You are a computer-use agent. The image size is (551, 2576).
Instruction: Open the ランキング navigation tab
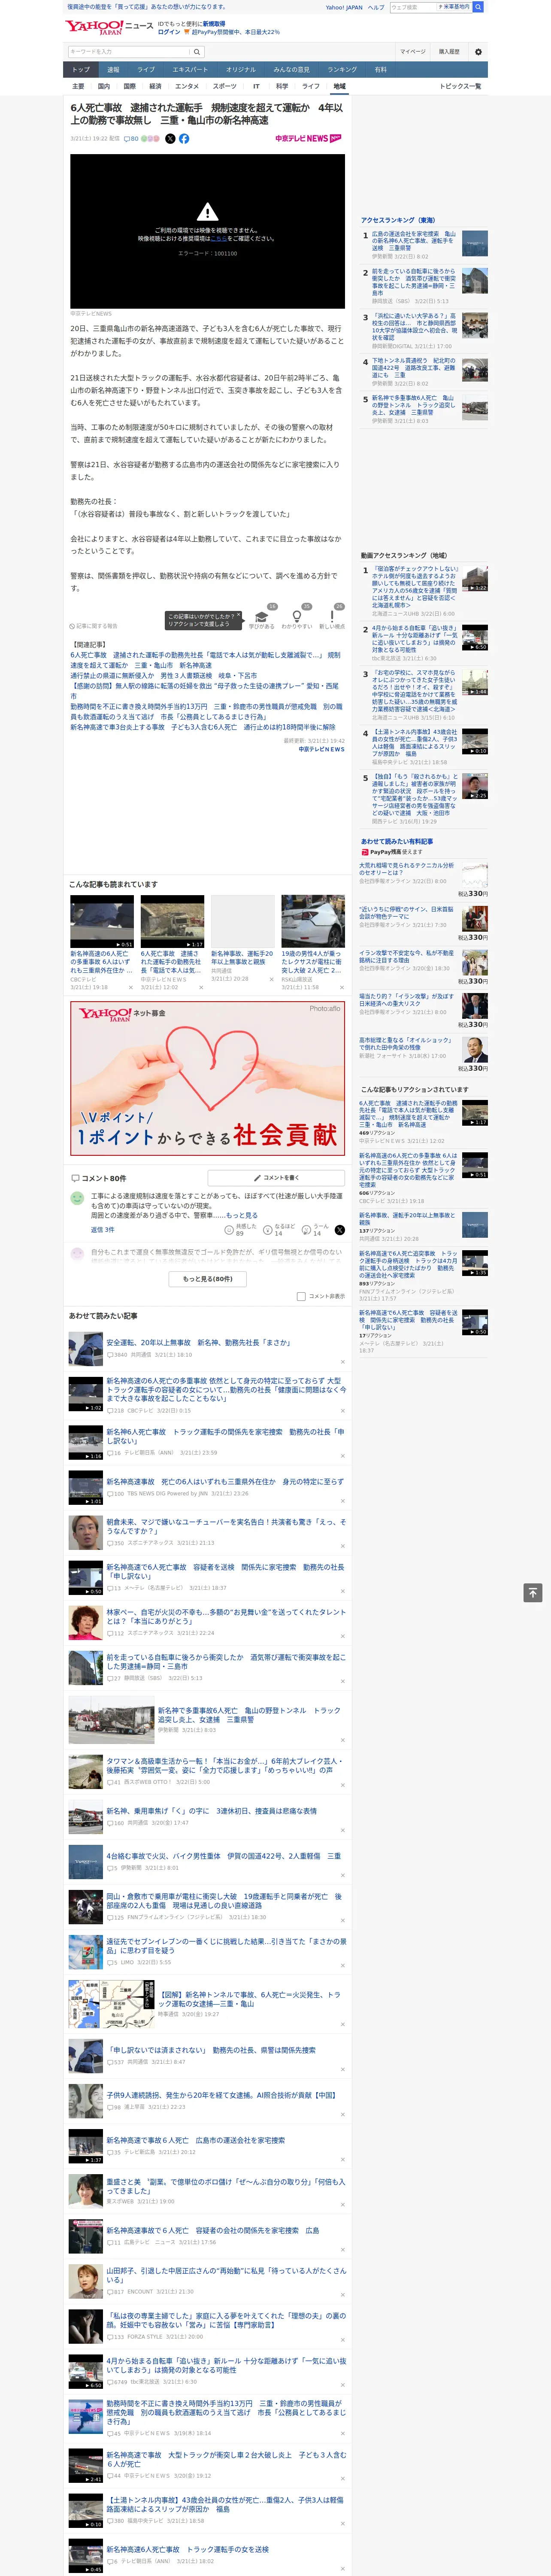(x=342, y=70)
